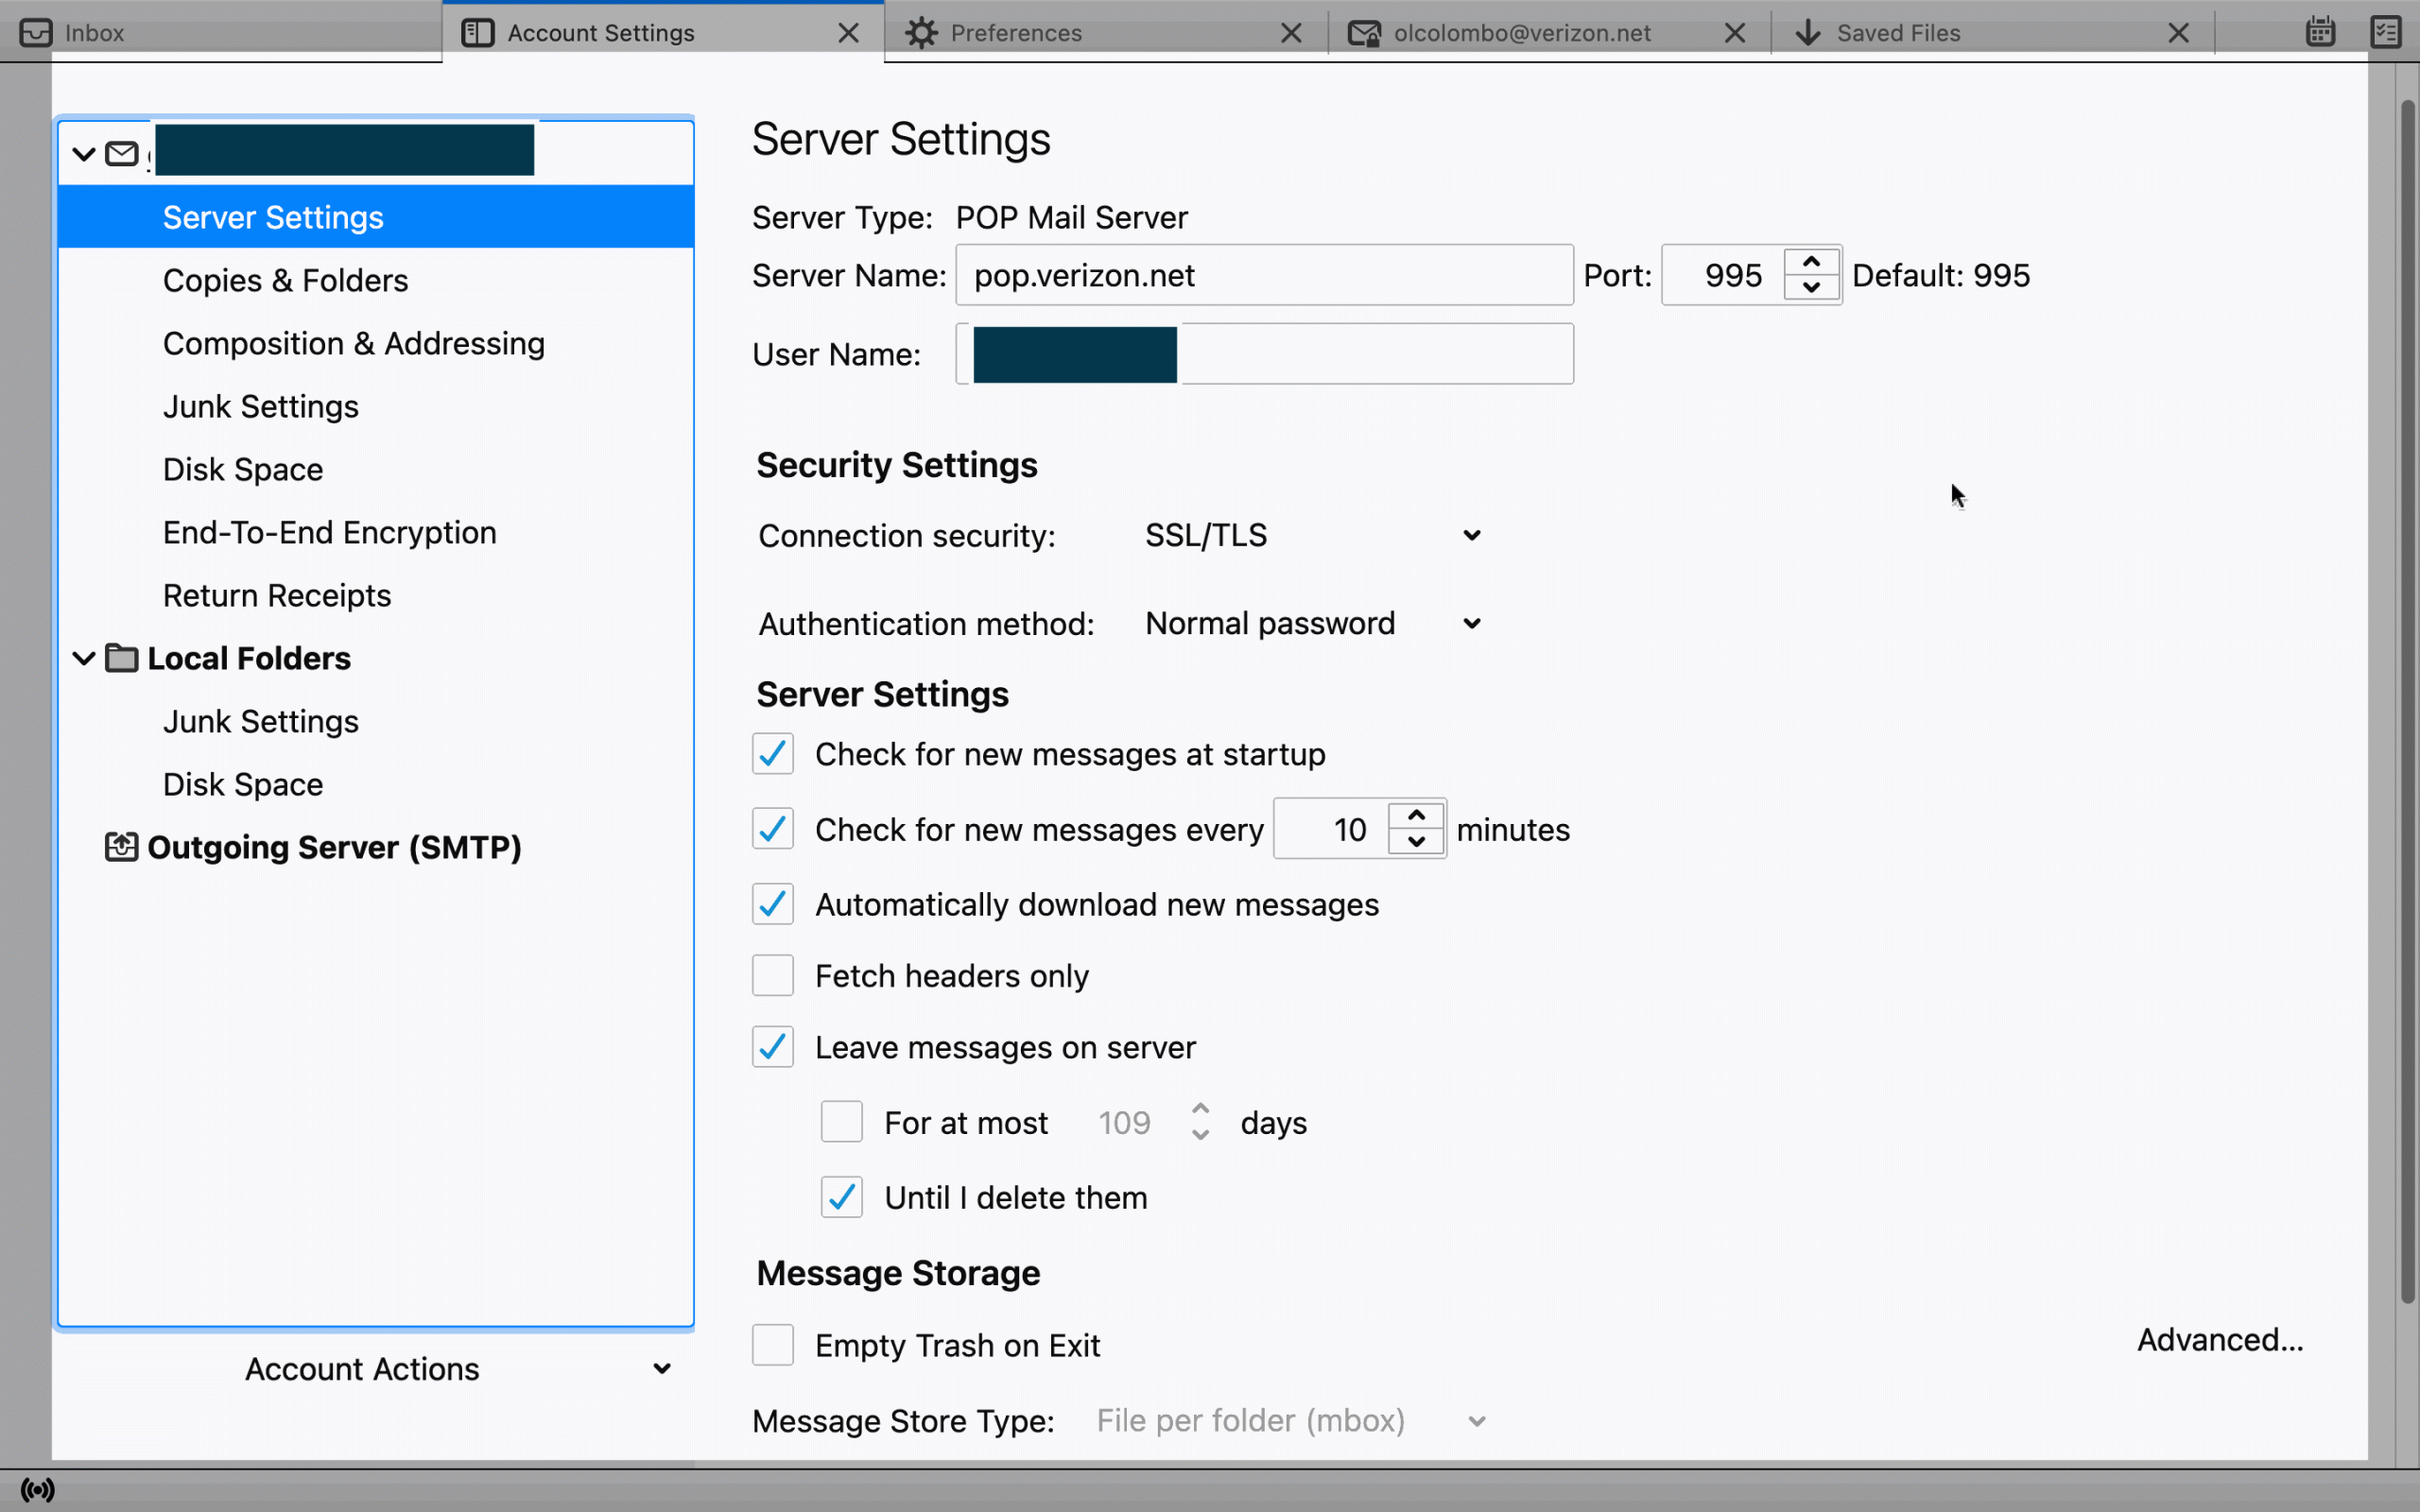Enable the Fetch headers only checkbox
The width and height of the screenshot is (2420, 1512).
coord(772,975)
